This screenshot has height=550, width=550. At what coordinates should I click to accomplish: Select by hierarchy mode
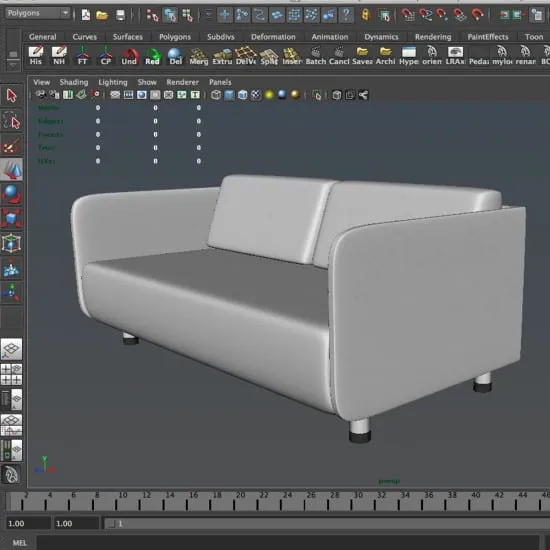click(x=152, y=15)
